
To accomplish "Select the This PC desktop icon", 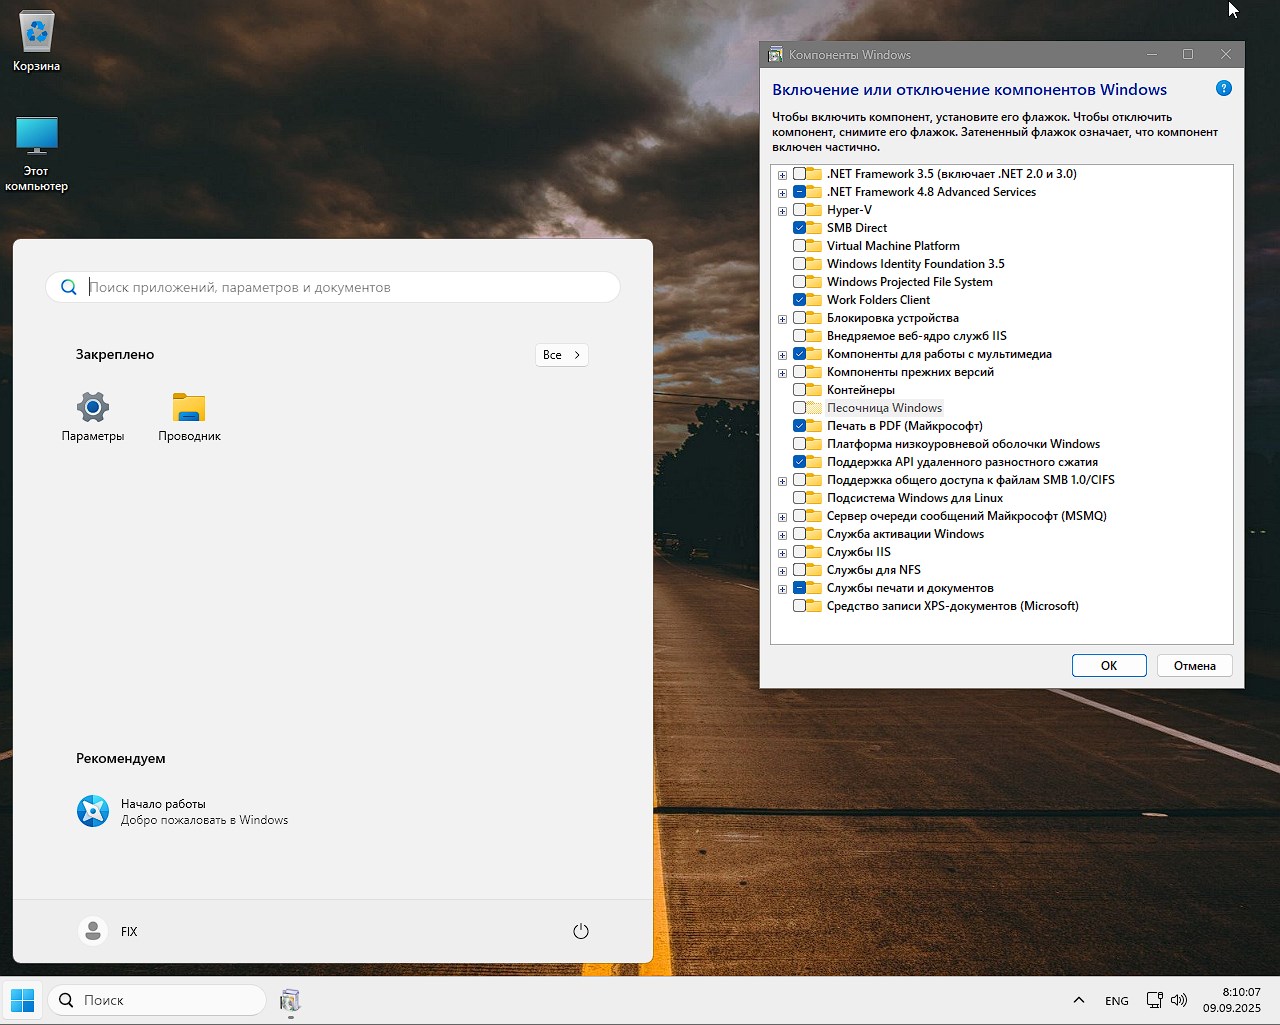I will click(37, 136).
